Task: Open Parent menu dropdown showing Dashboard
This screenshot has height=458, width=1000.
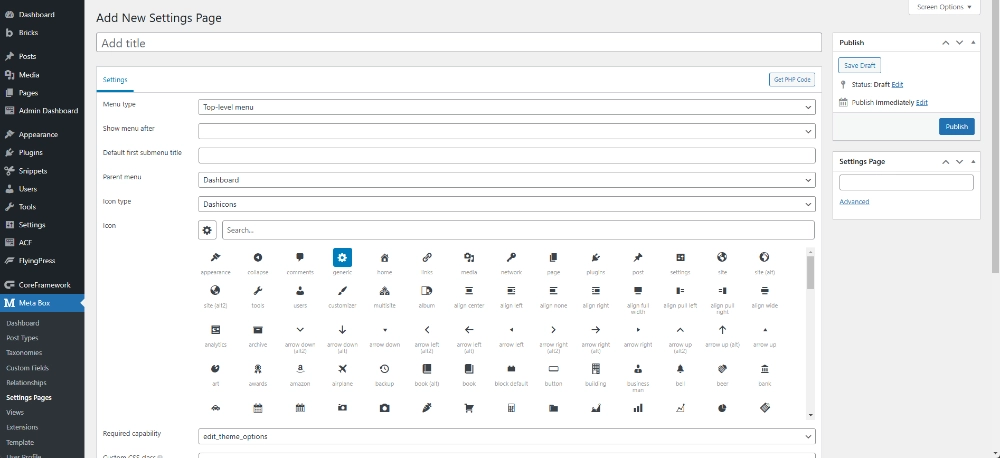Action: [506, 180]
